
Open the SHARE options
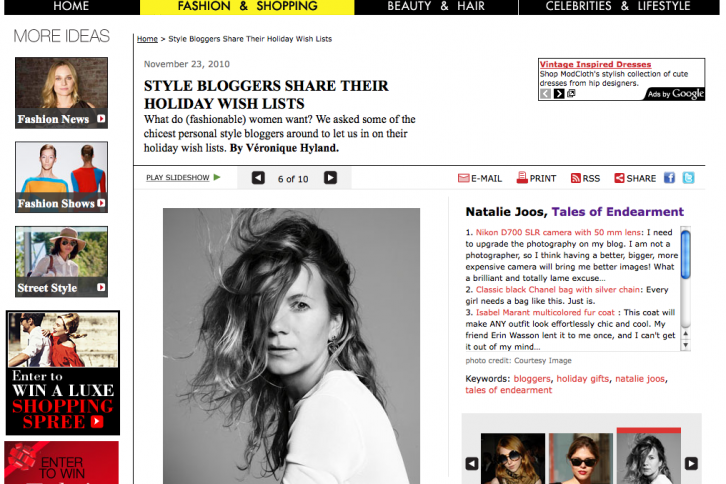[x=635, y=178]
